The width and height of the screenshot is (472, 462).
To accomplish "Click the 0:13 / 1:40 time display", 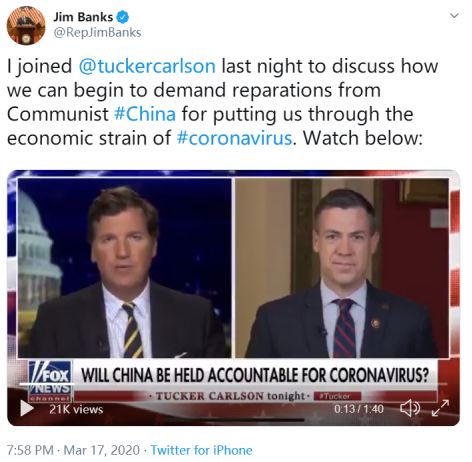I will [359, 409].
